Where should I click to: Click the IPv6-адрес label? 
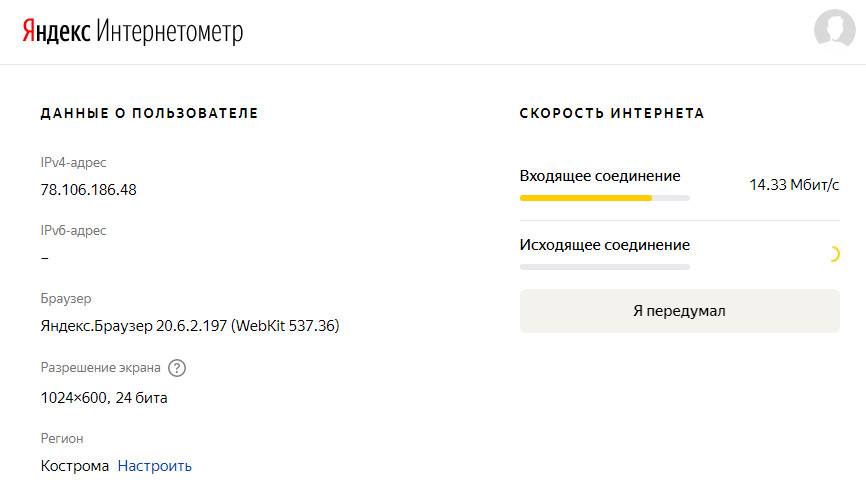pos(73,231)
